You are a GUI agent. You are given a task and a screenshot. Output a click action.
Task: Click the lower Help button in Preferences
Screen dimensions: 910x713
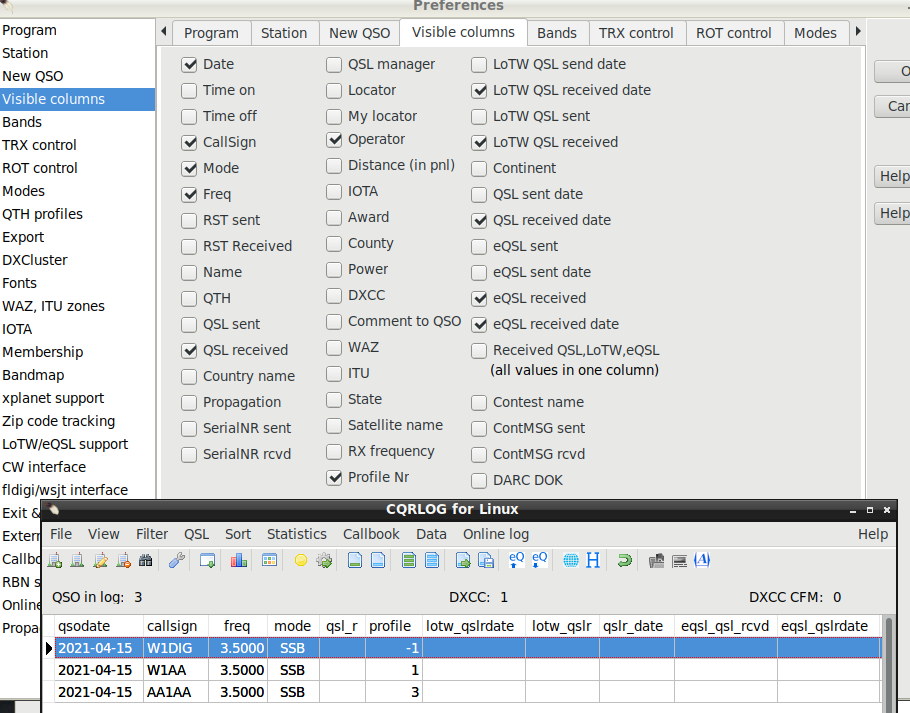(892, 213)
